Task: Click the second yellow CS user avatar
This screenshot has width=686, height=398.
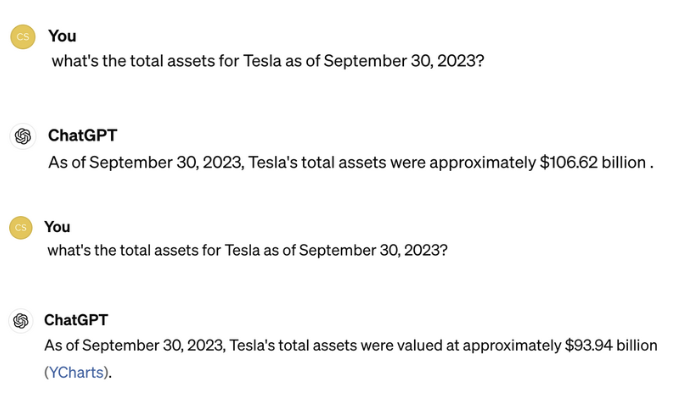Action: [21, 227]
